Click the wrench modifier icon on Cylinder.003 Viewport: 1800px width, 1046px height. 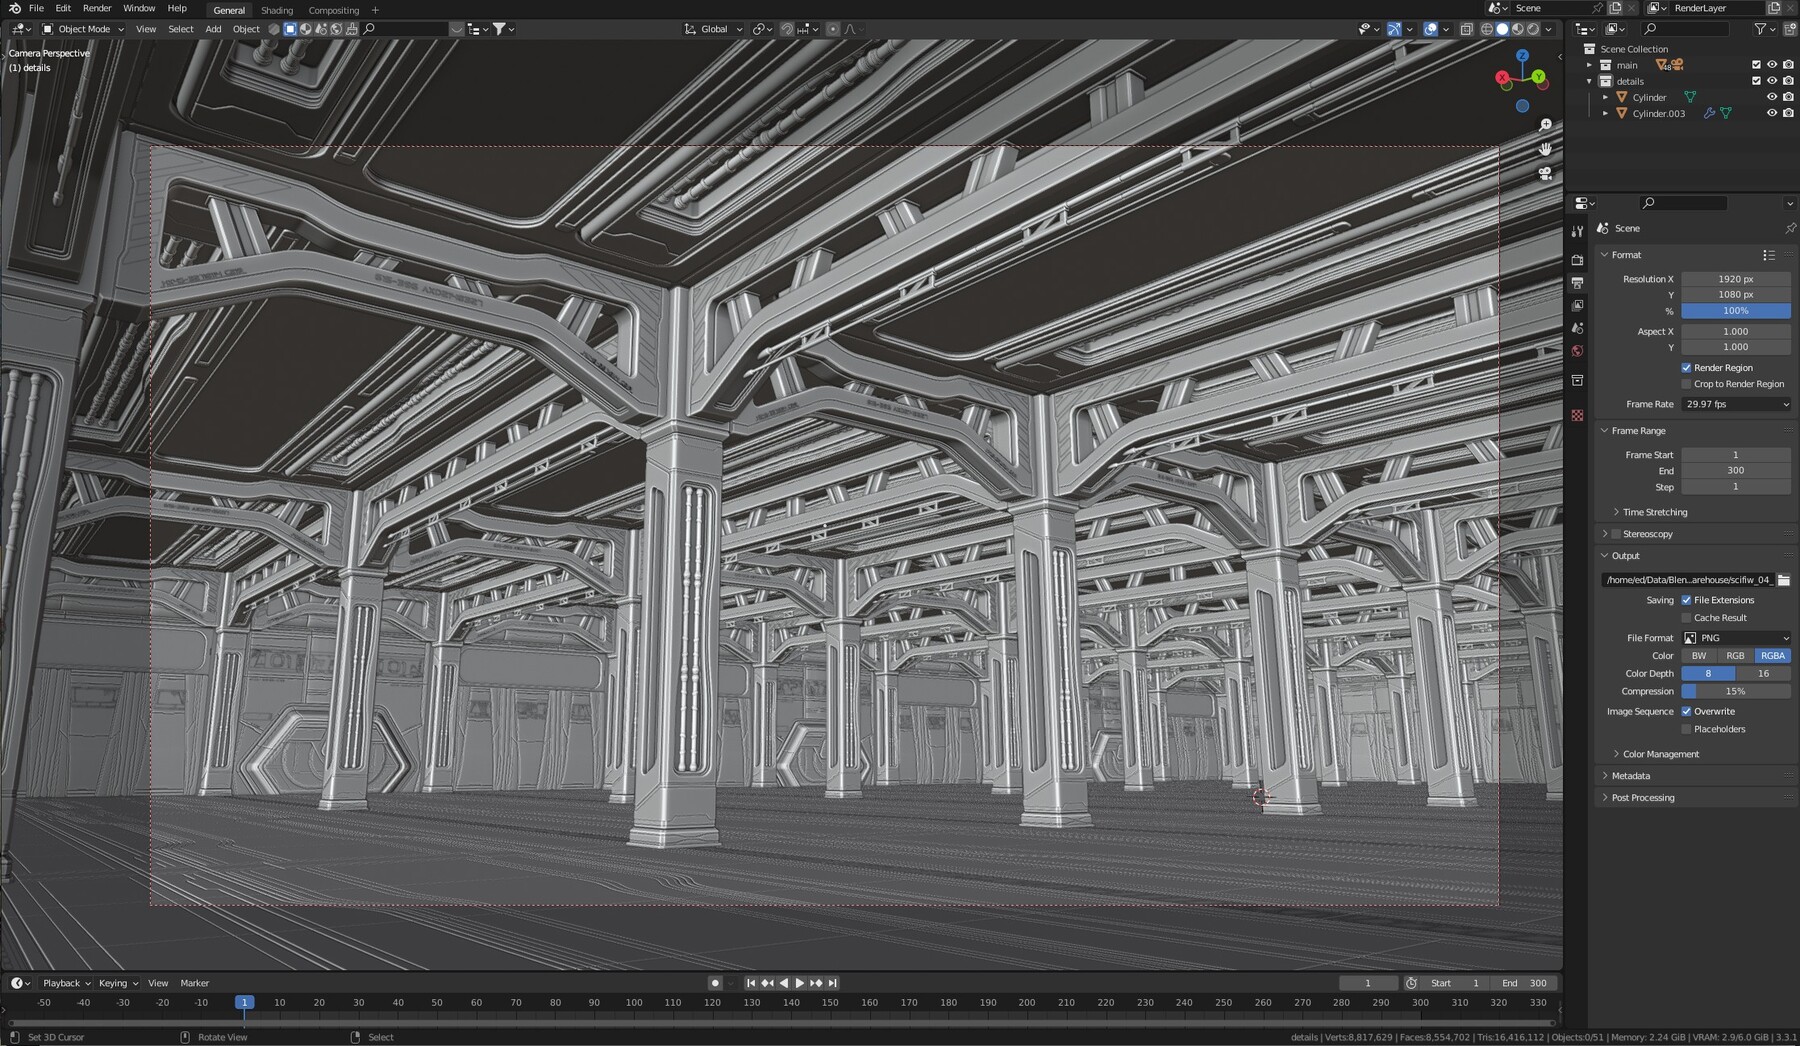(1710, 113)
